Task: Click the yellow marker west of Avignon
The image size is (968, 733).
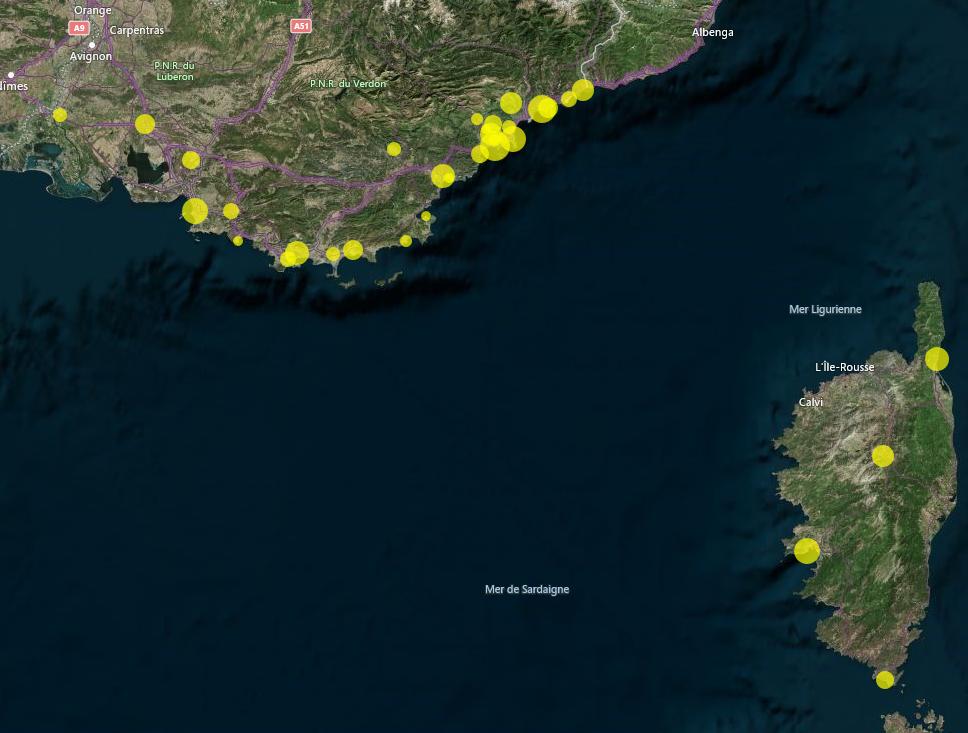Action: coord(60,116)
